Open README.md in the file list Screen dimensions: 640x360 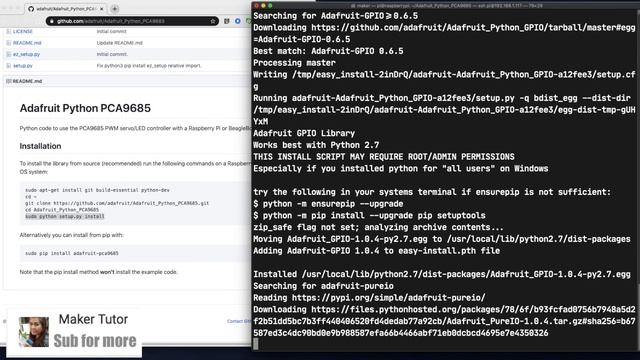(27, 43)
